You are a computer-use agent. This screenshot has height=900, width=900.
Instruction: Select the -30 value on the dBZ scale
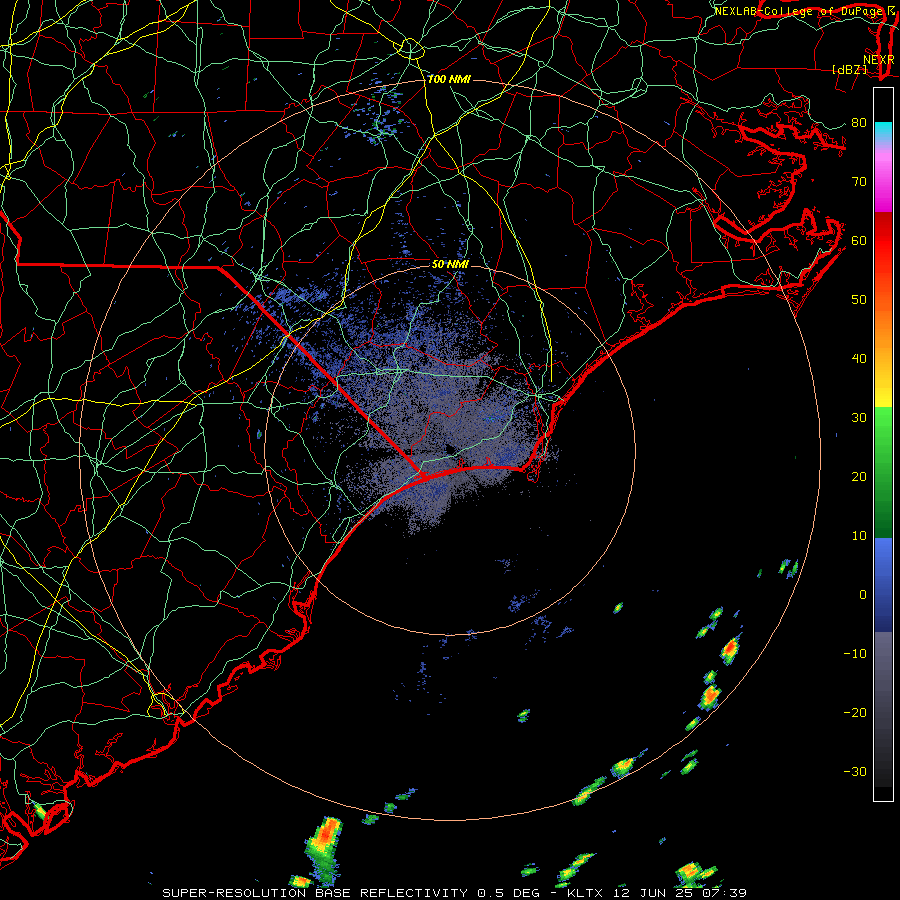click(855, 771)
